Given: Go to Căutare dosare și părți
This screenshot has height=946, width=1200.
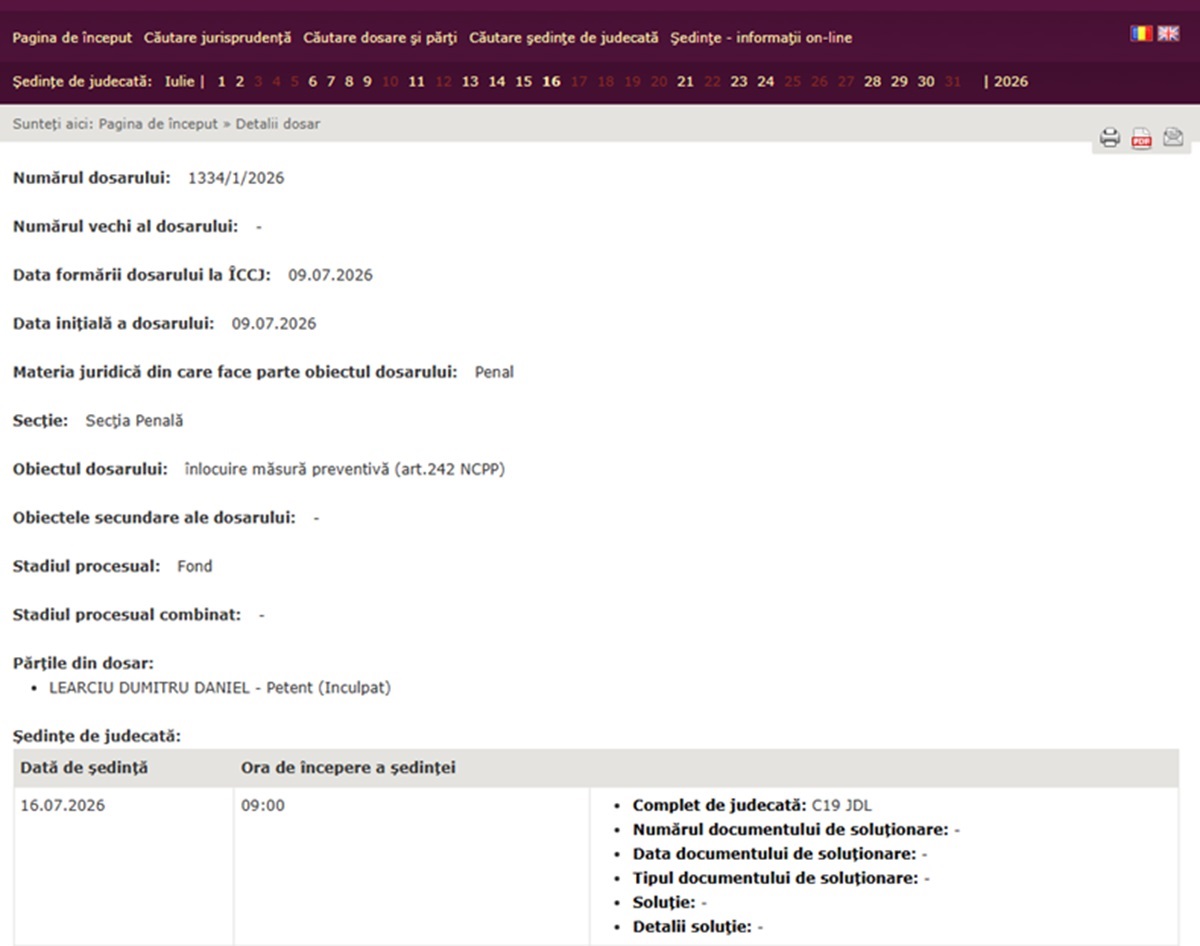Looking at the screenshot, I should click(380, 38).
